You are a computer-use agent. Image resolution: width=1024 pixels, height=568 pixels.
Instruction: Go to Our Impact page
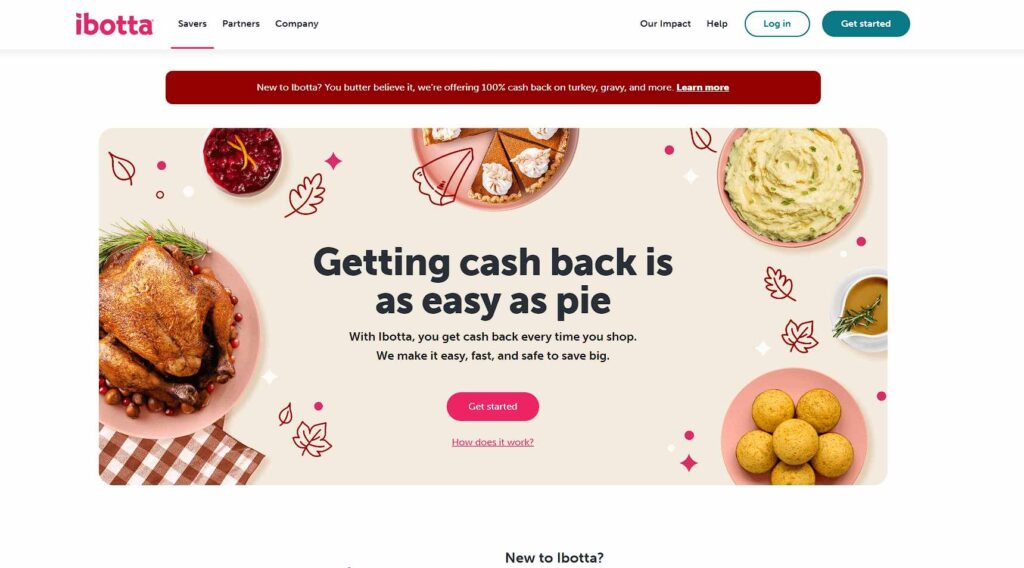[x=665, y=24]
